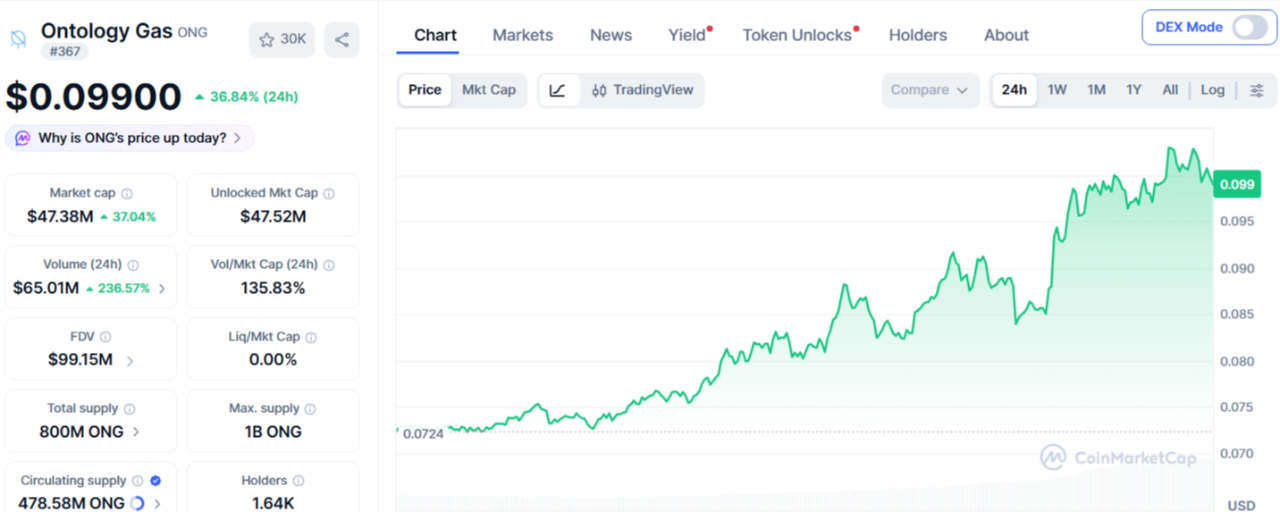Open Why is ONG's price up today

click(x=130, y=138)
